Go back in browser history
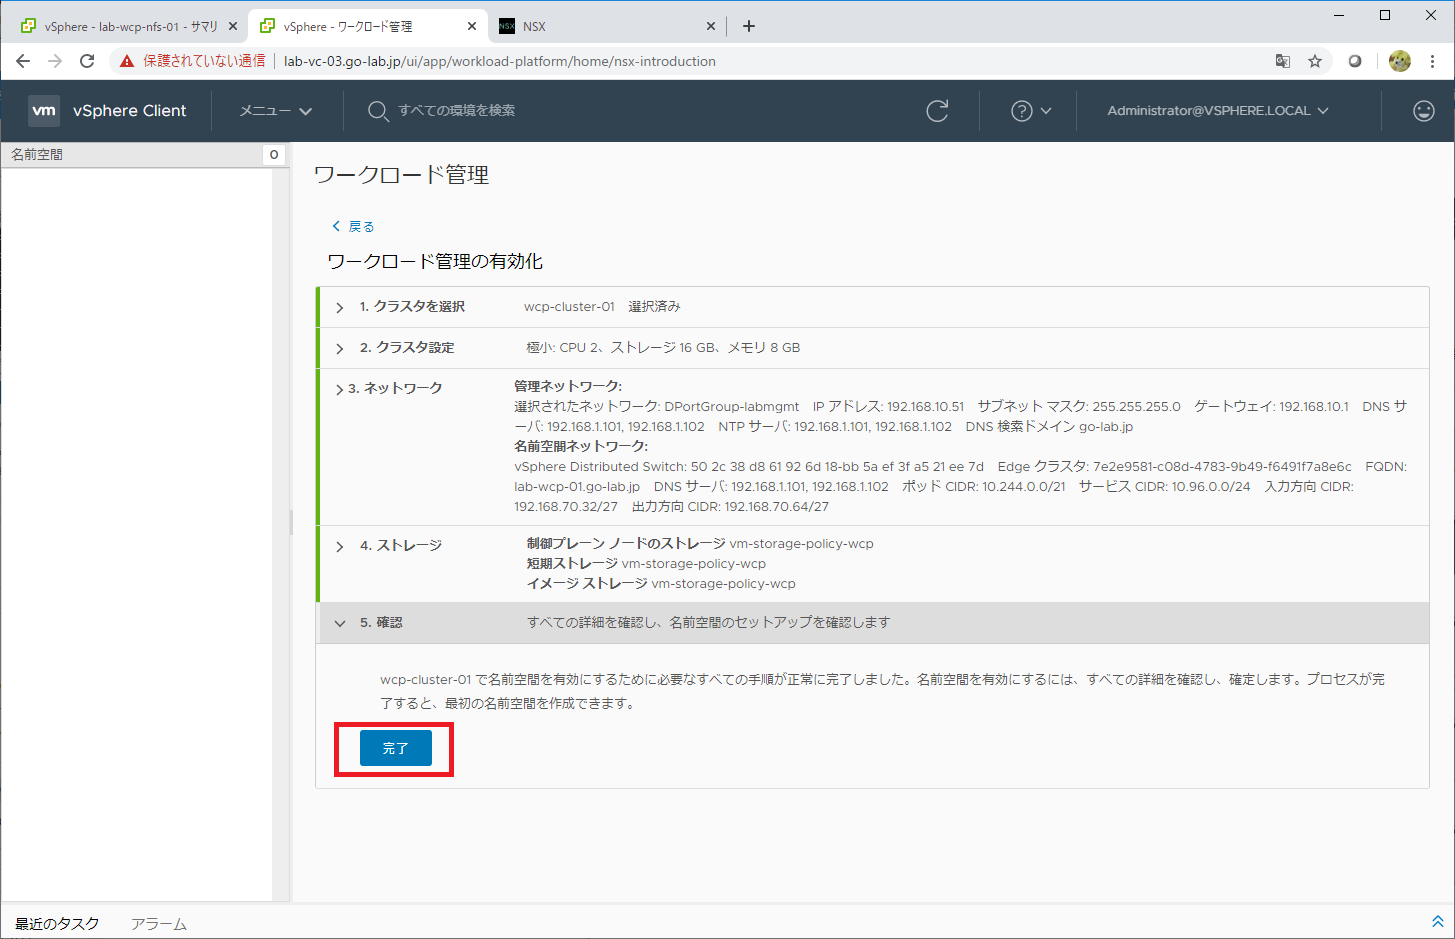The image size is (1455, 939). [23, 61]
